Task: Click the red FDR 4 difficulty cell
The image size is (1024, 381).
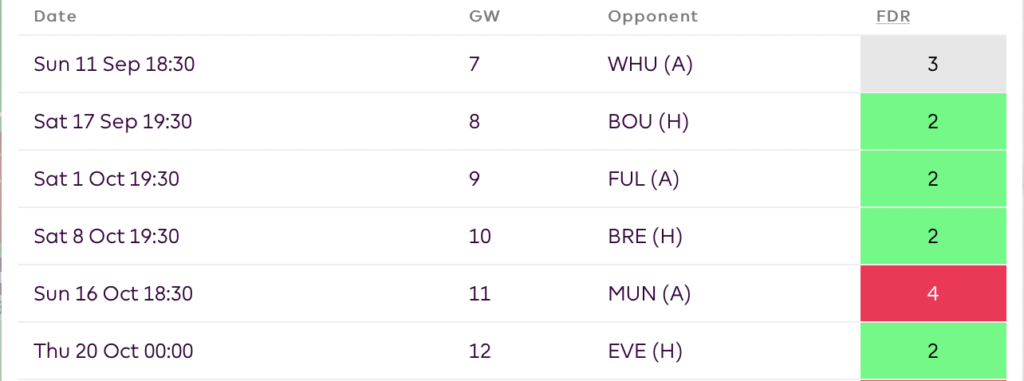Action: click(x=933, y=293)
